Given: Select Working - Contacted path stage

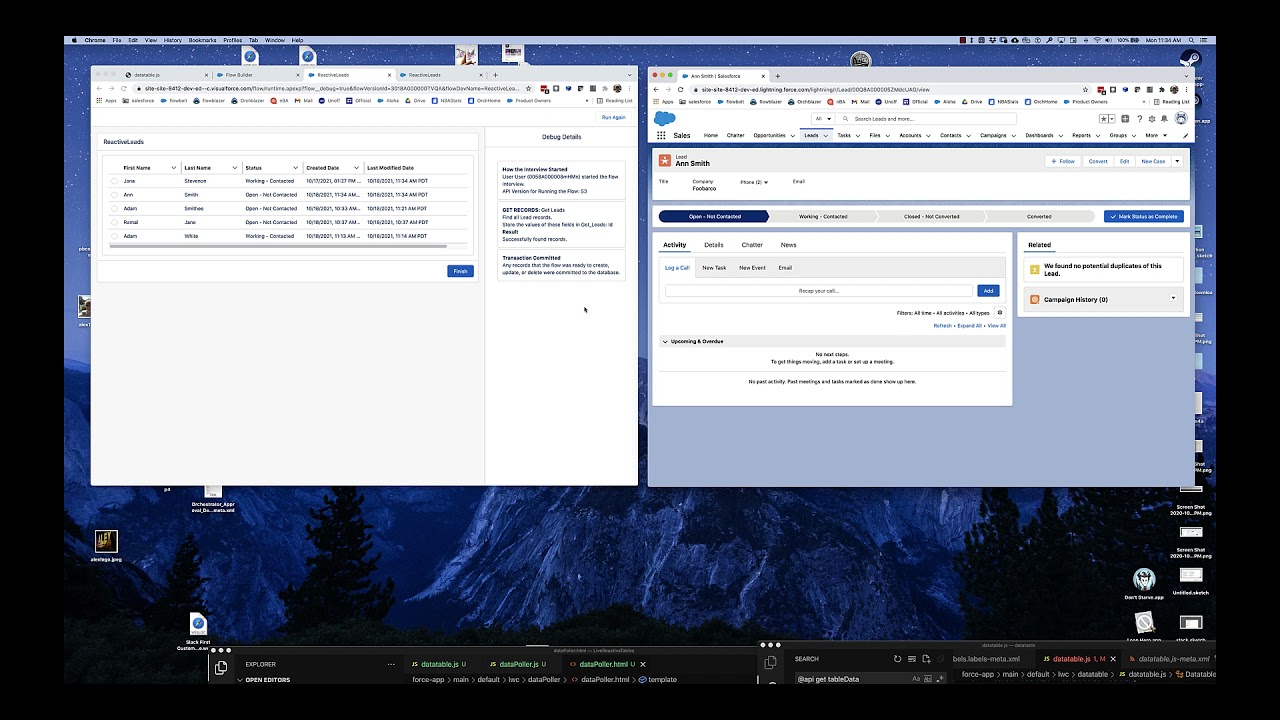Looking at the screenshot, I should (x=822, y=216).
